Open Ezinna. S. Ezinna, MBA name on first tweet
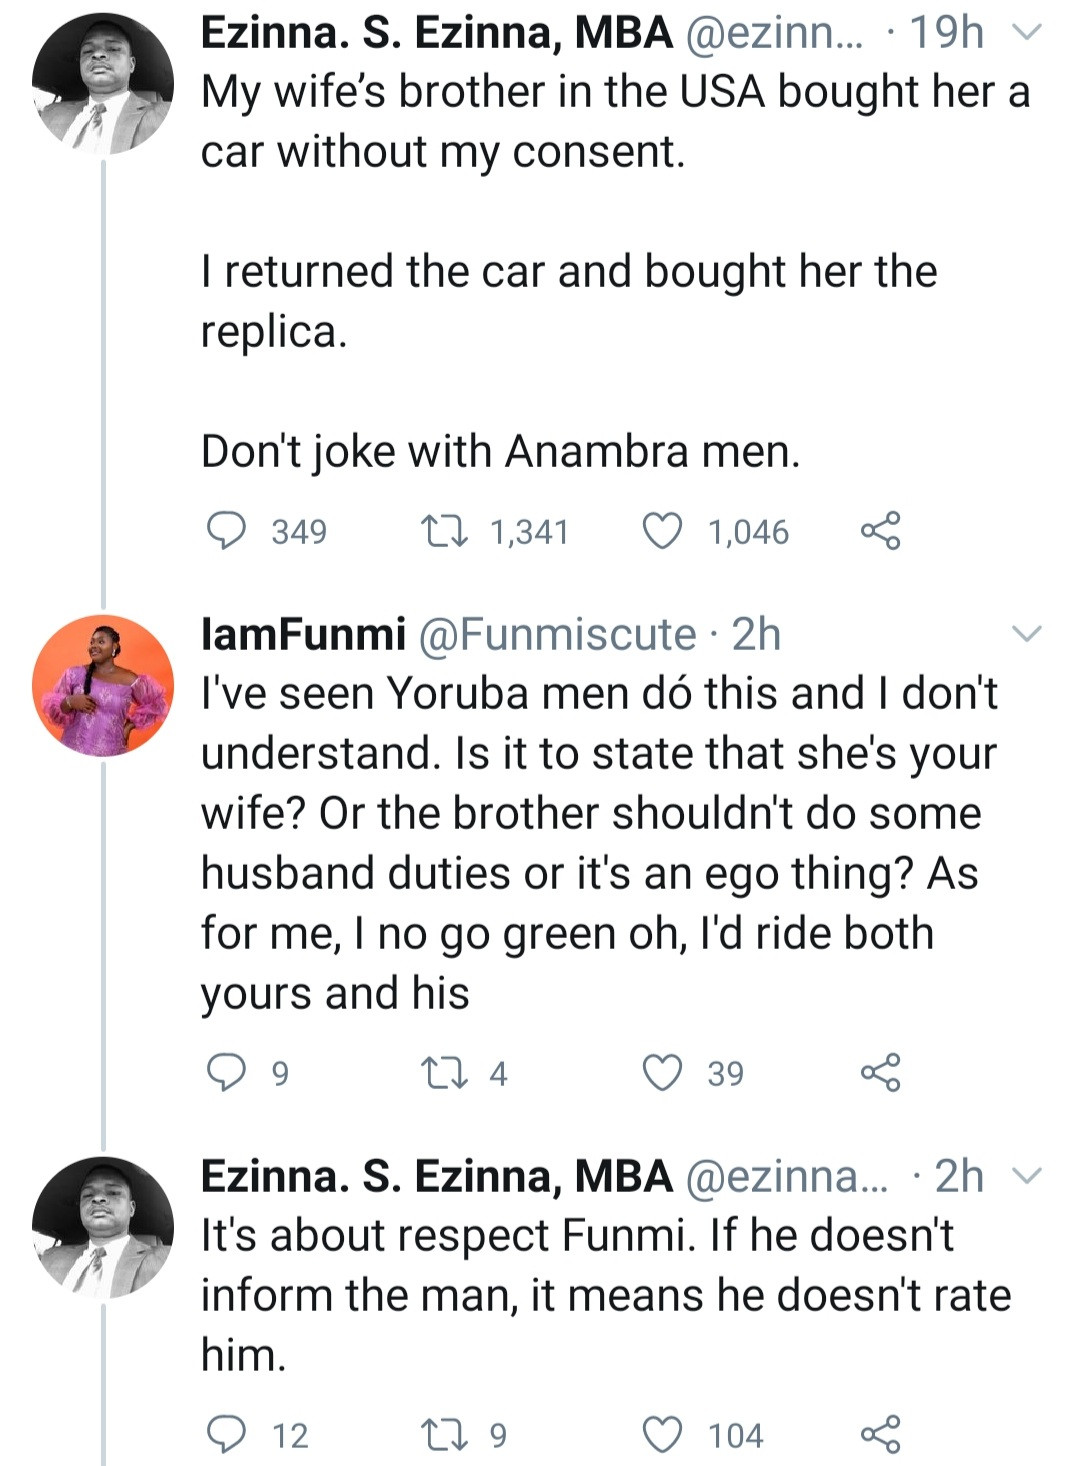 coord(436,33)
